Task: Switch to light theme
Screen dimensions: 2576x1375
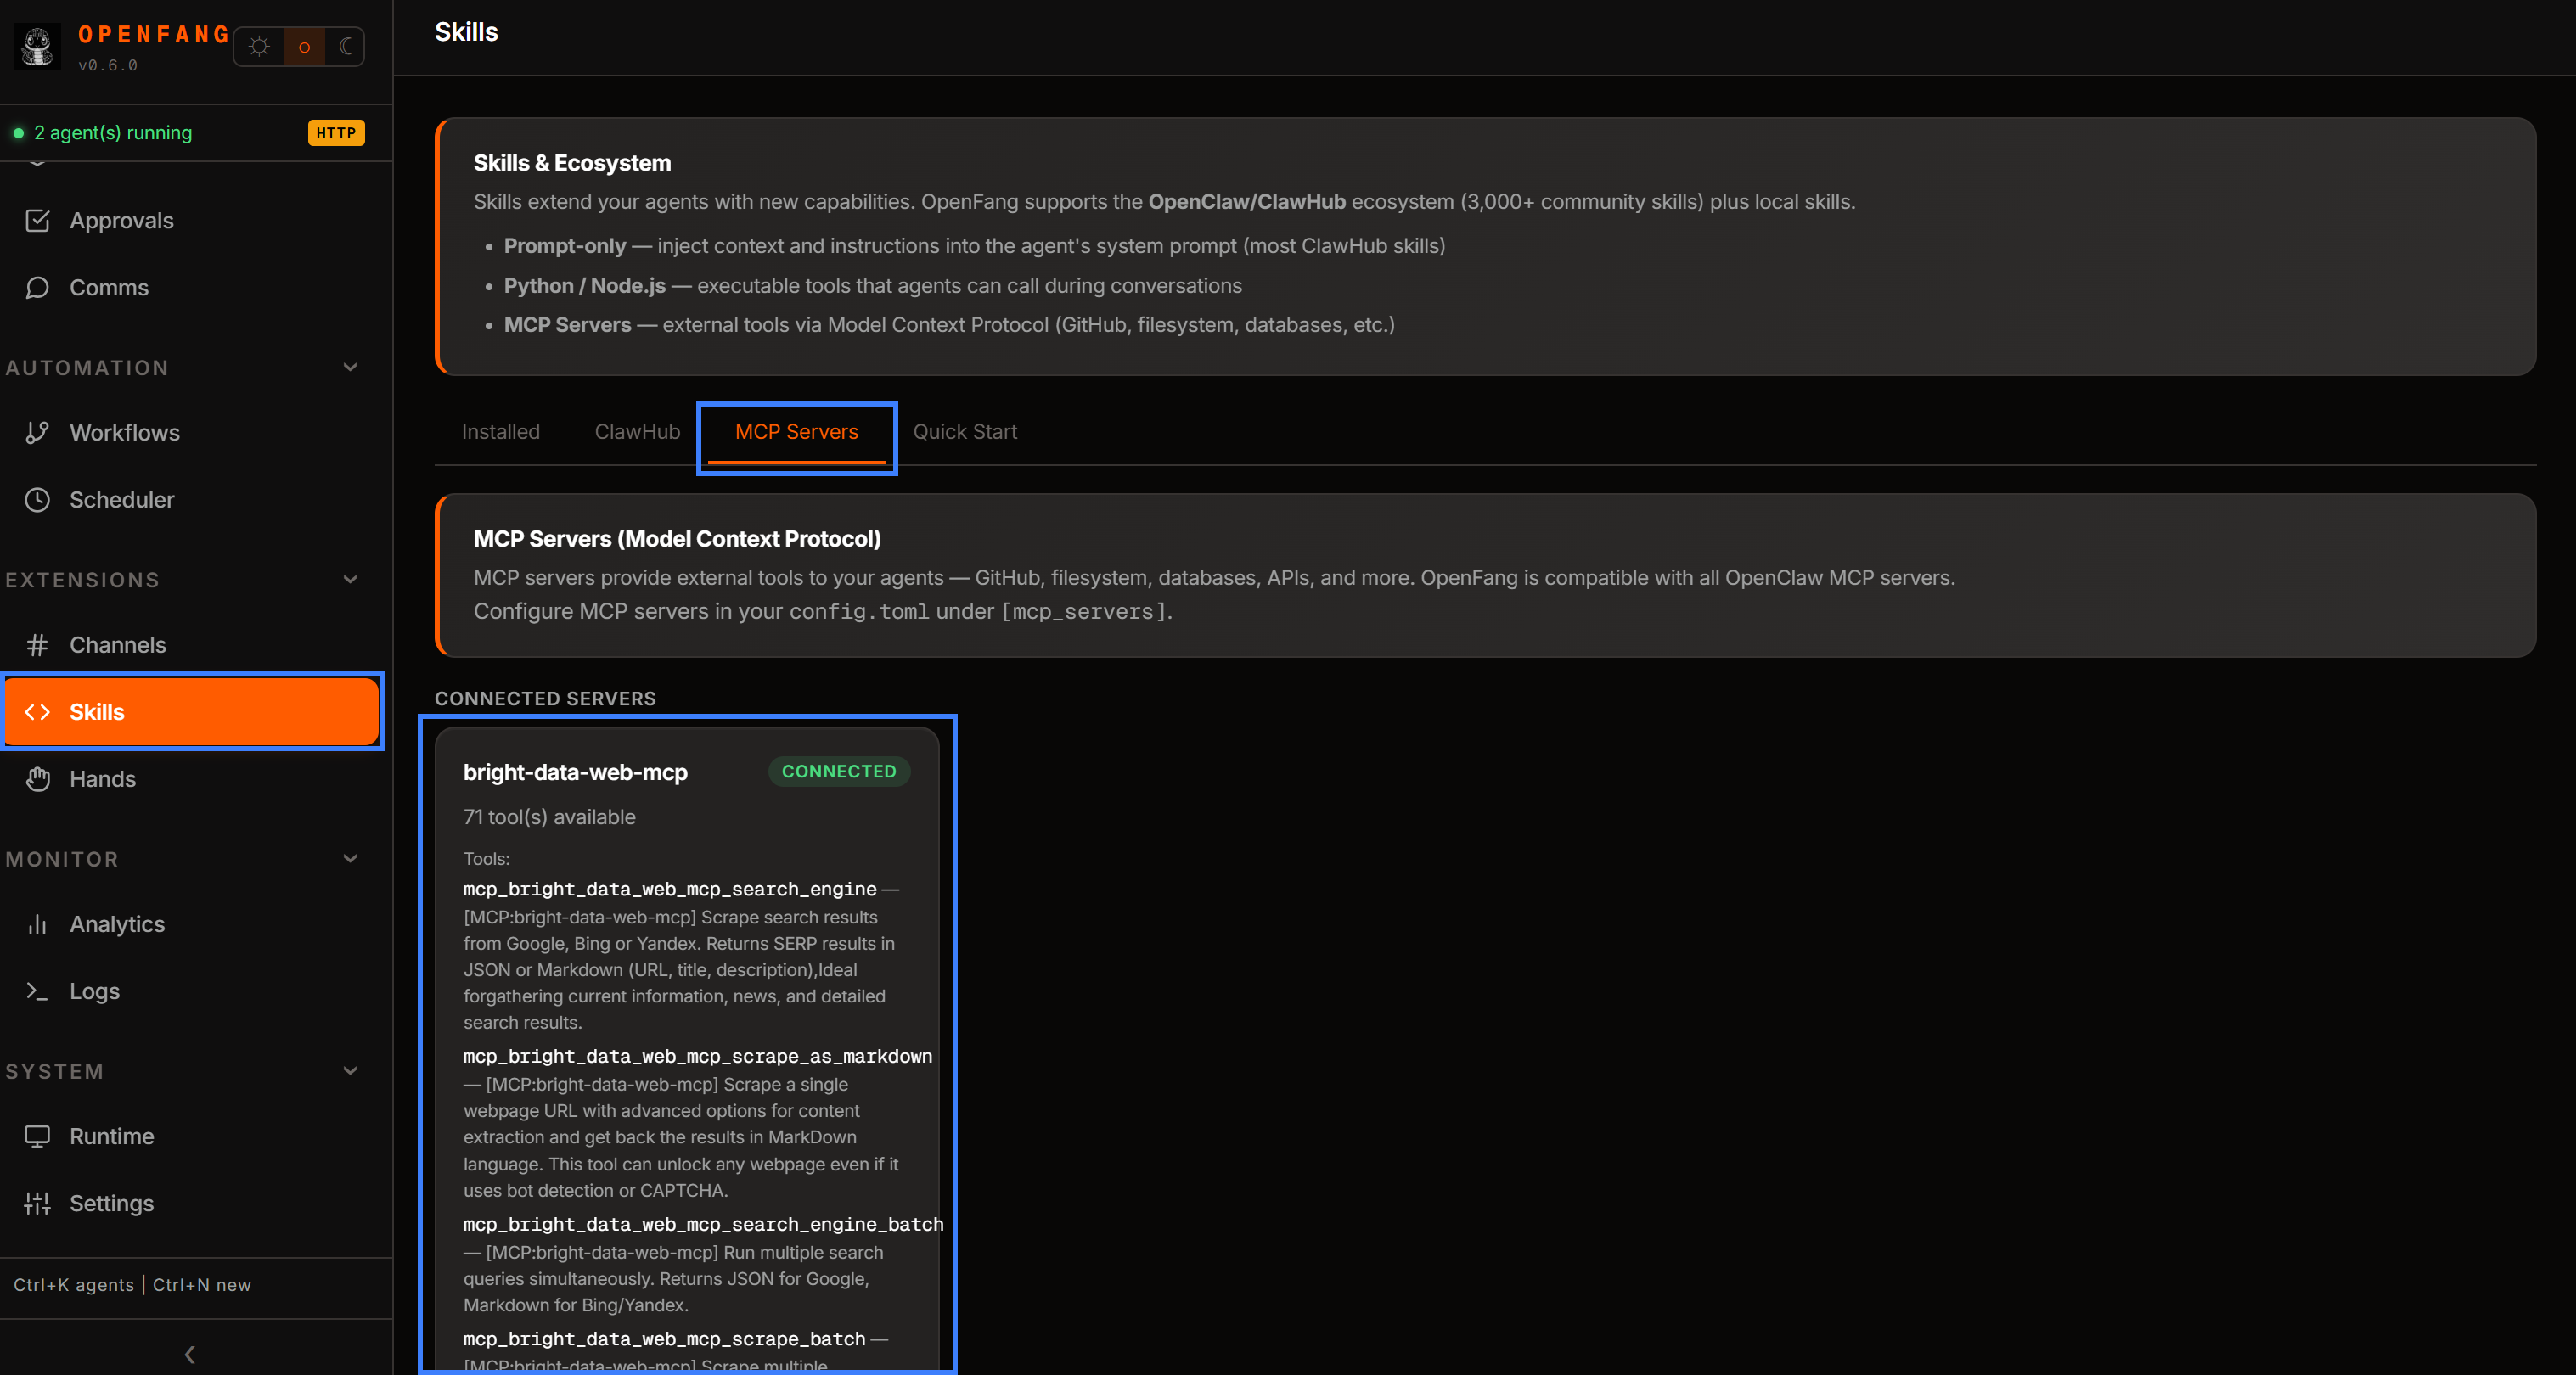Action: pyautogui.click(x=260, y=47)
